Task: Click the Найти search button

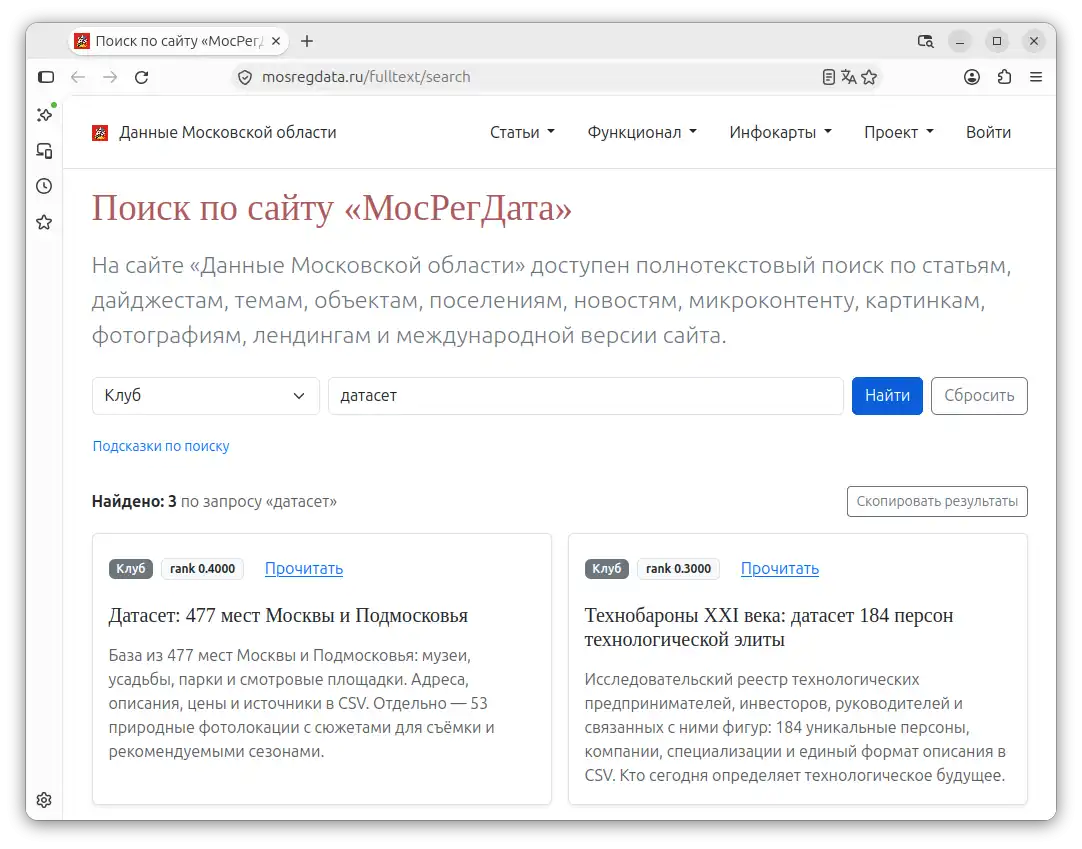Action: click(x=887, y=396)
